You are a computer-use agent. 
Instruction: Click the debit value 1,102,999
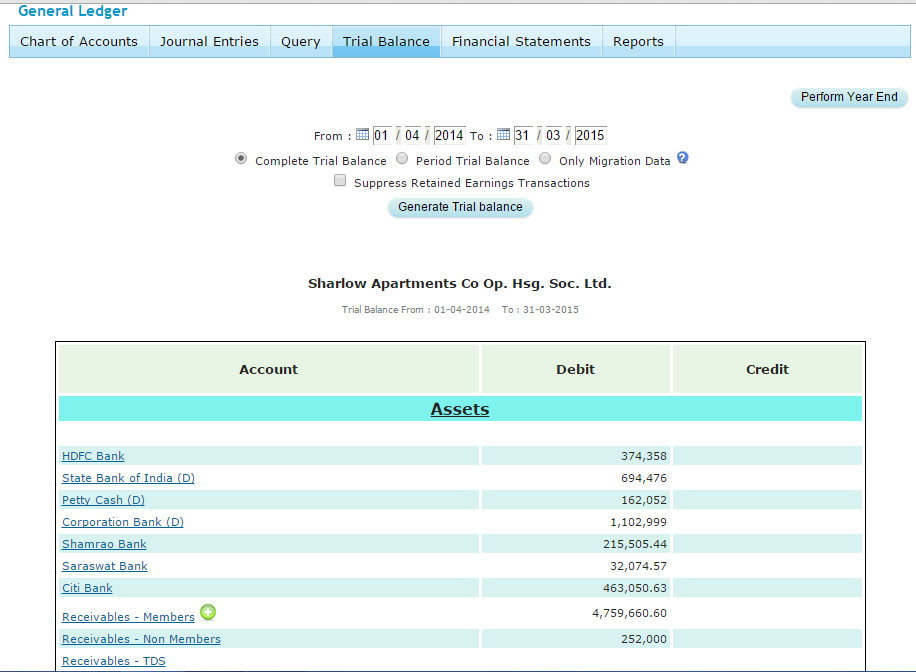[x=639, y=522]
